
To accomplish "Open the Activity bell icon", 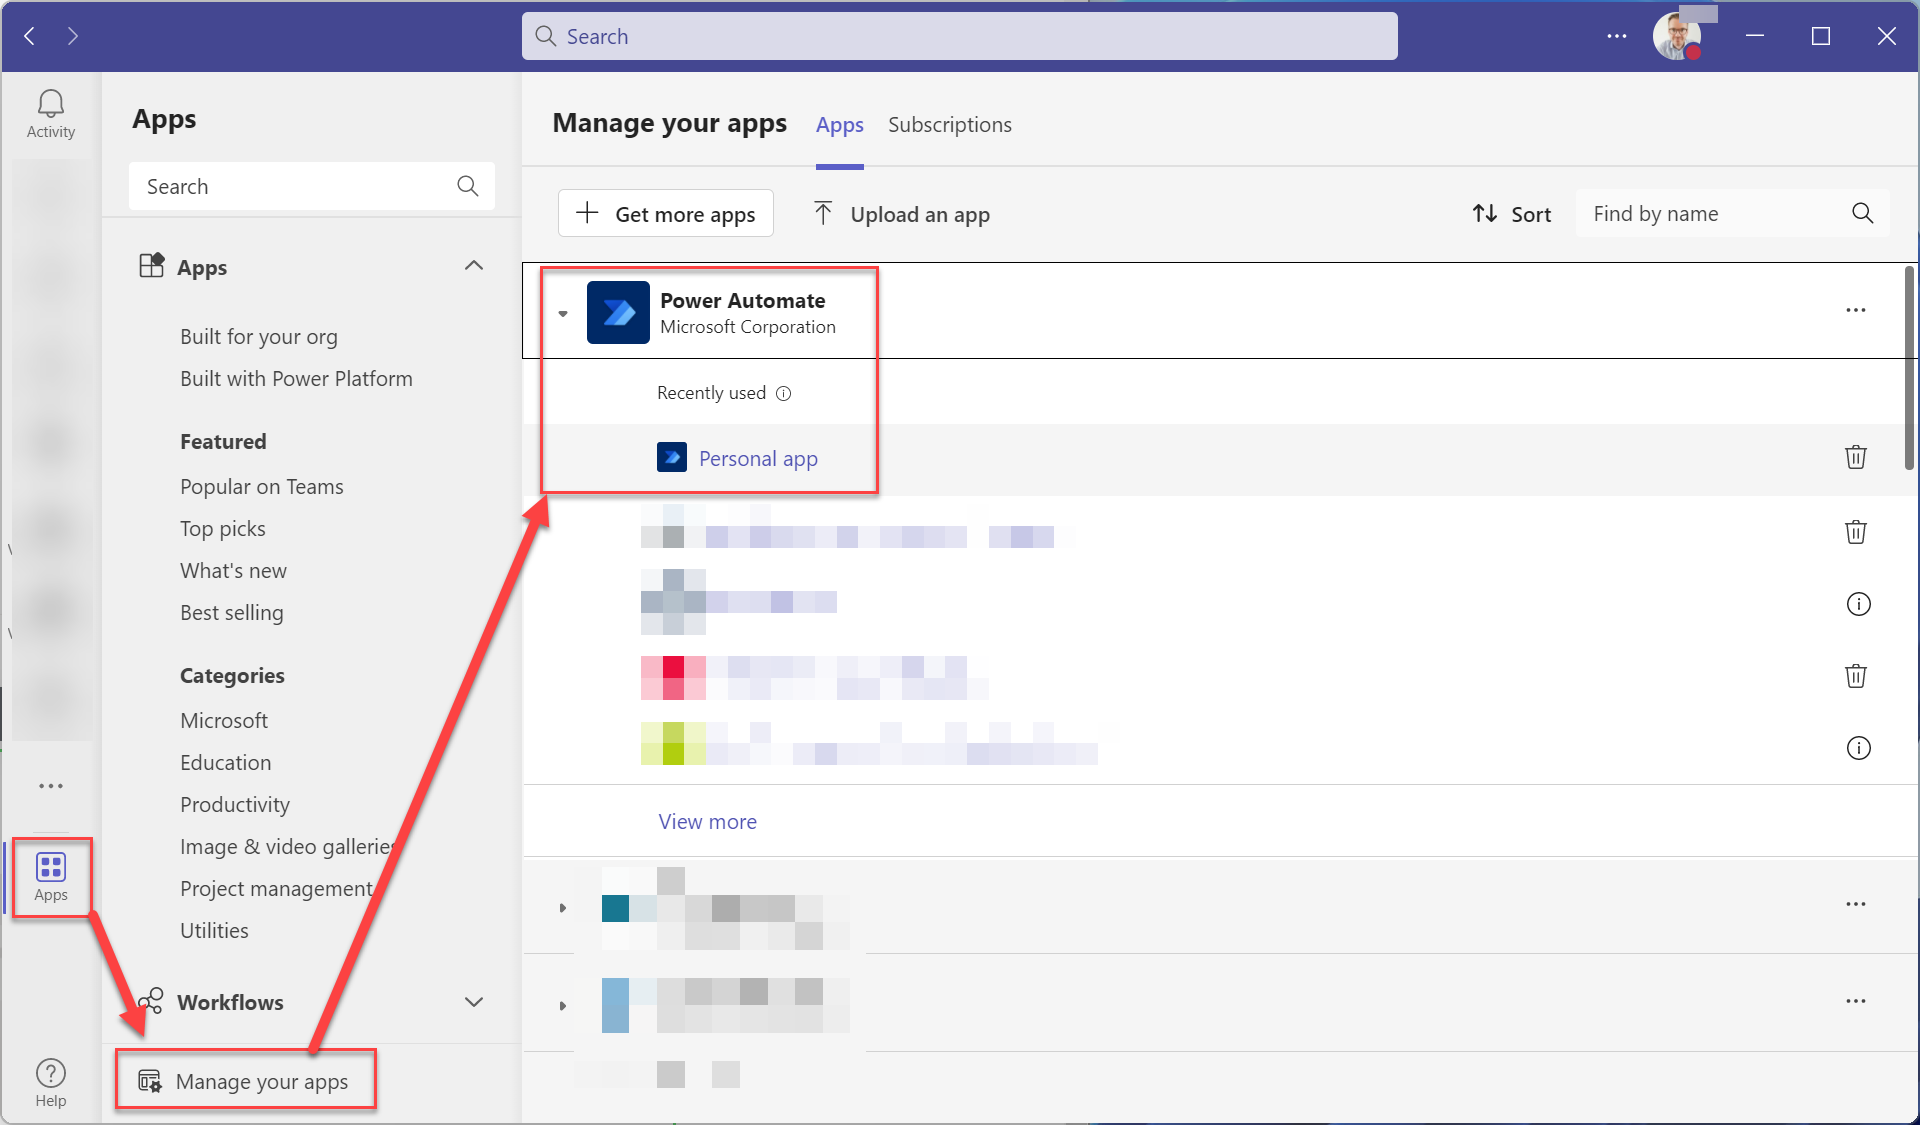I will pos(50,103).
